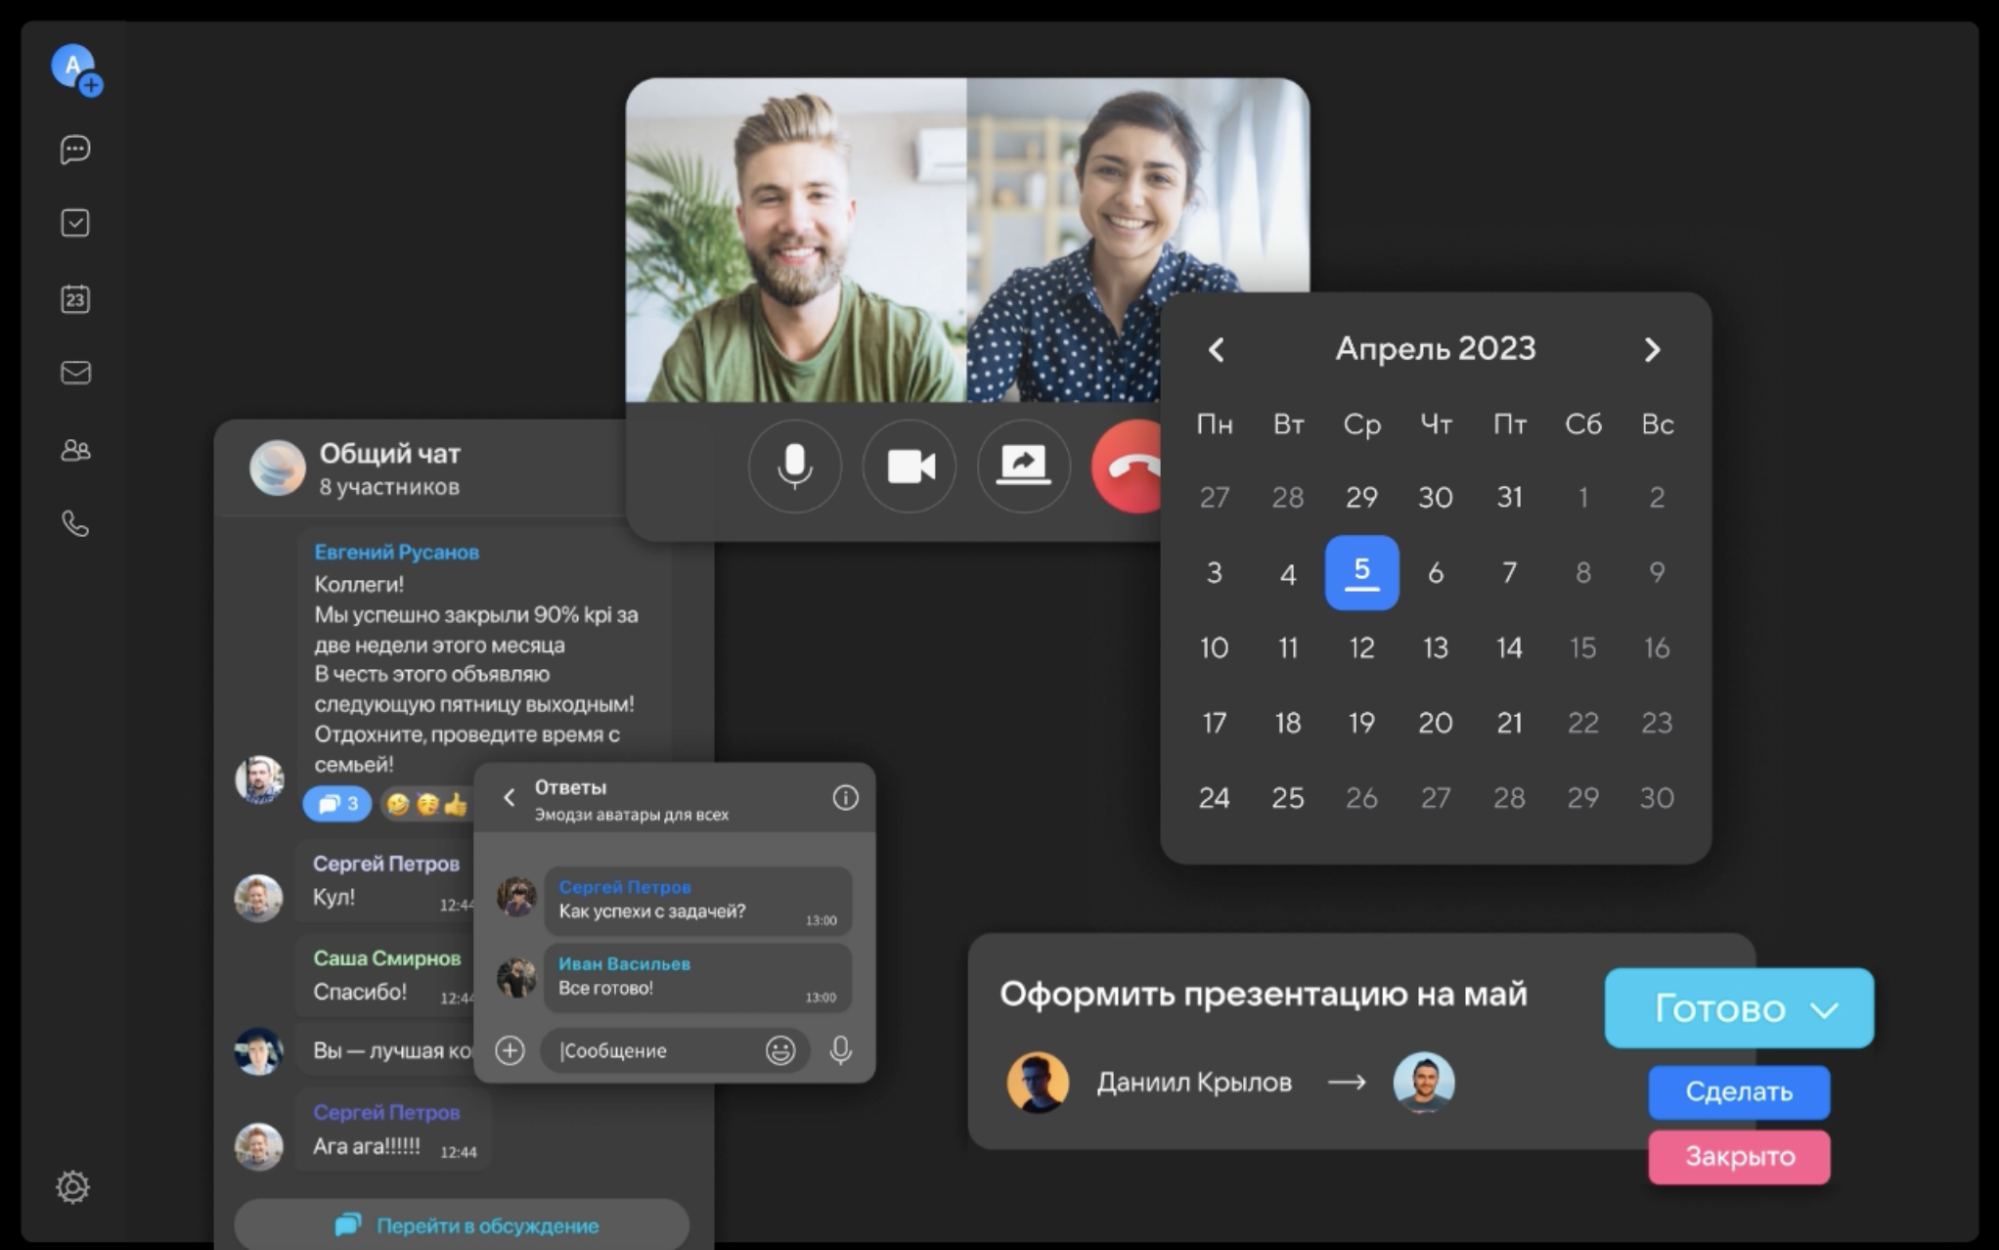Open Иван Васильев name in replies
Screen dimensions: 1999x1250
[624, 964]
